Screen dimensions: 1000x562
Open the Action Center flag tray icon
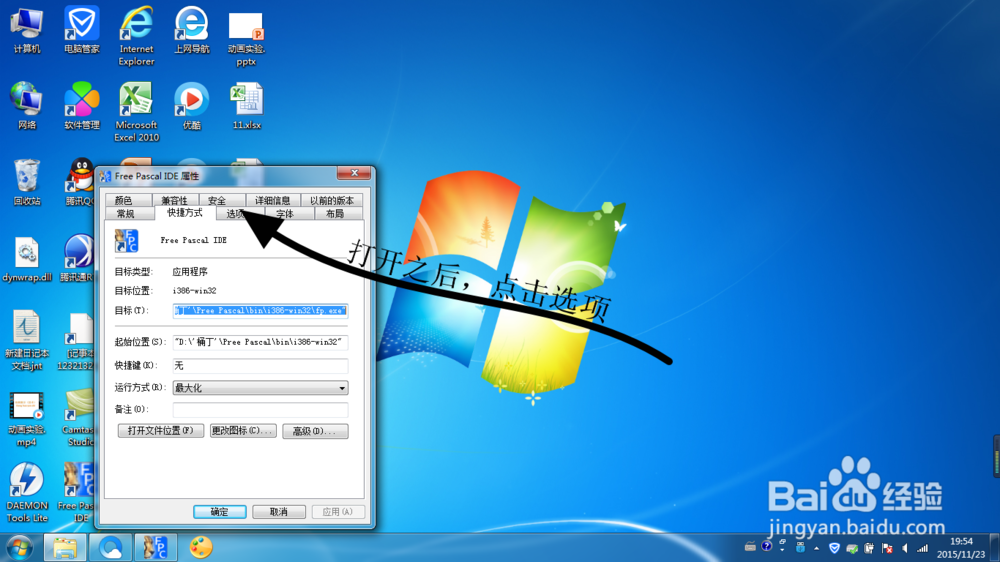pos(887,548)
